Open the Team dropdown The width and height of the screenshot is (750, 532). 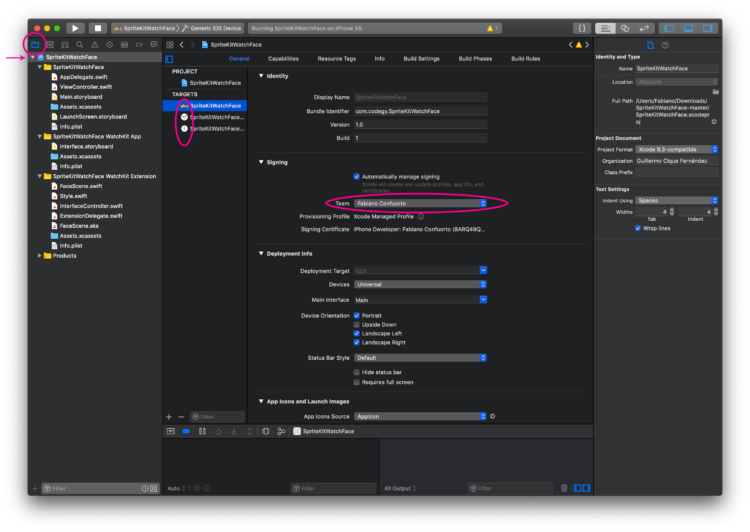point(420,203)
